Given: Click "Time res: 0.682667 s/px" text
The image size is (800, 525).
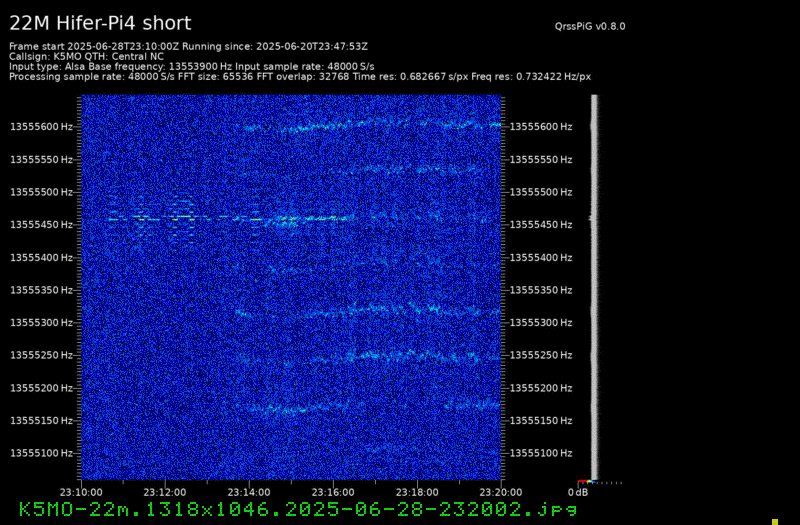Looking at the screenshot, I should (x=410, y=77).
